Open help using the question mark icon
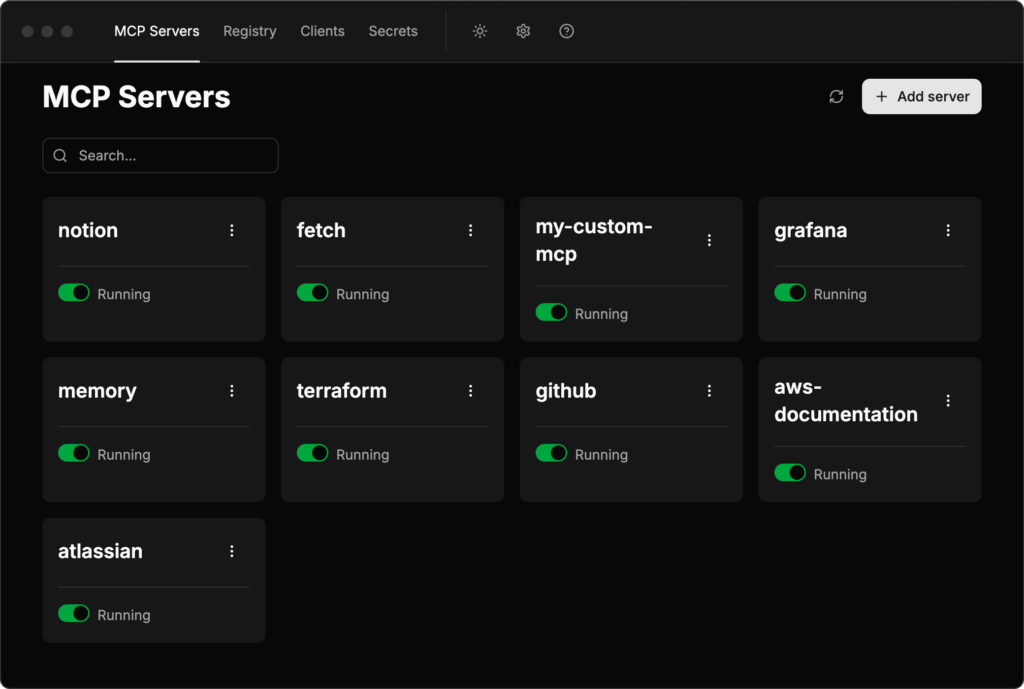This screenshot has height=689, width=1024. pos(566,31)
